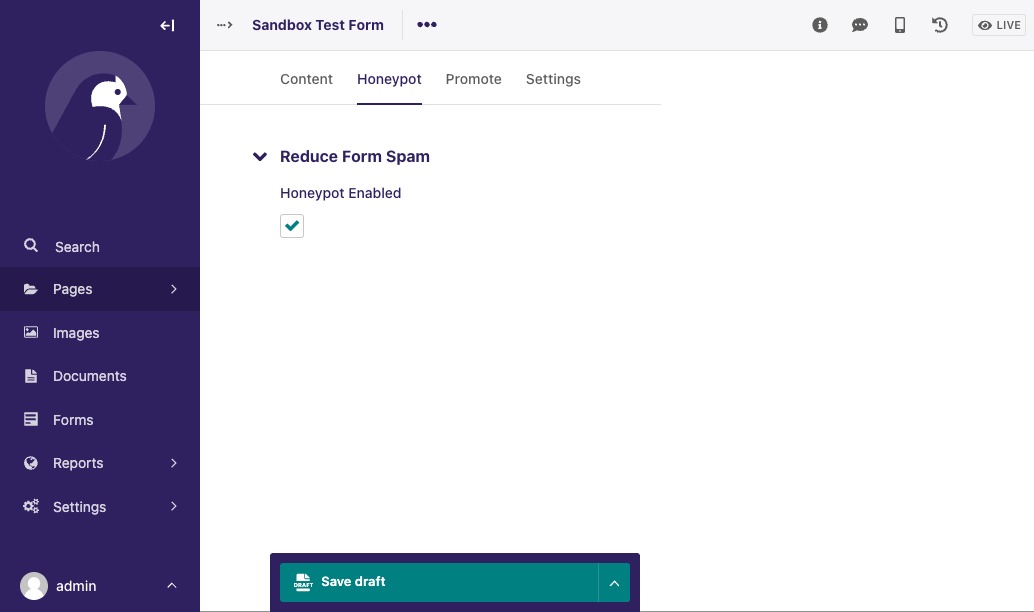Viewport: 1034px width, 612px height.
Task: Collapse the sidebar with the arrow icon
Action: [167, 26]
